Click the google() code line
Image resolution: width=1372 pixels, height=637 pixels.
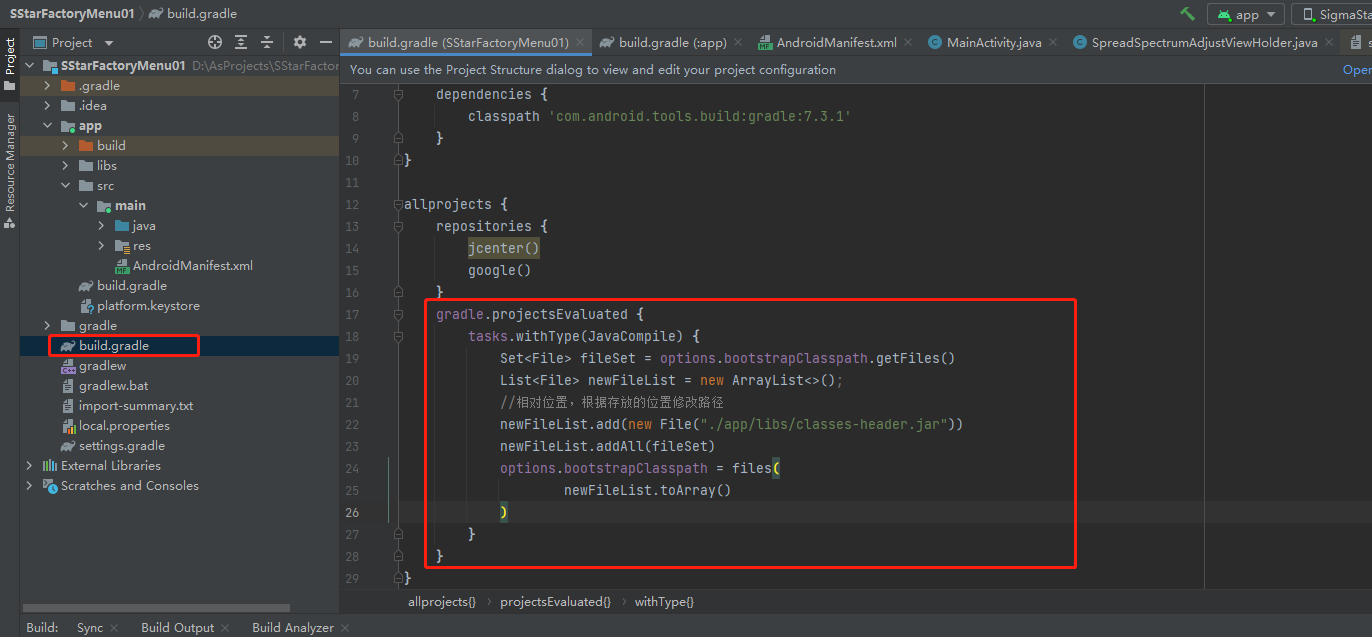point(500,270)
